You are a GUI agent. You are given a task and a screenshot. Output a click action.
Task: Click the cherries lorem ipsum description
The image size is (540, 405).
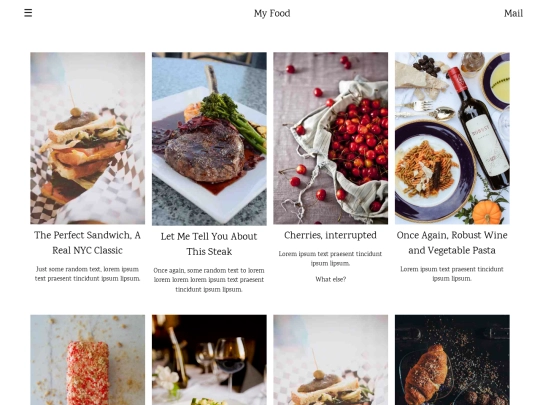pos(331,259)
